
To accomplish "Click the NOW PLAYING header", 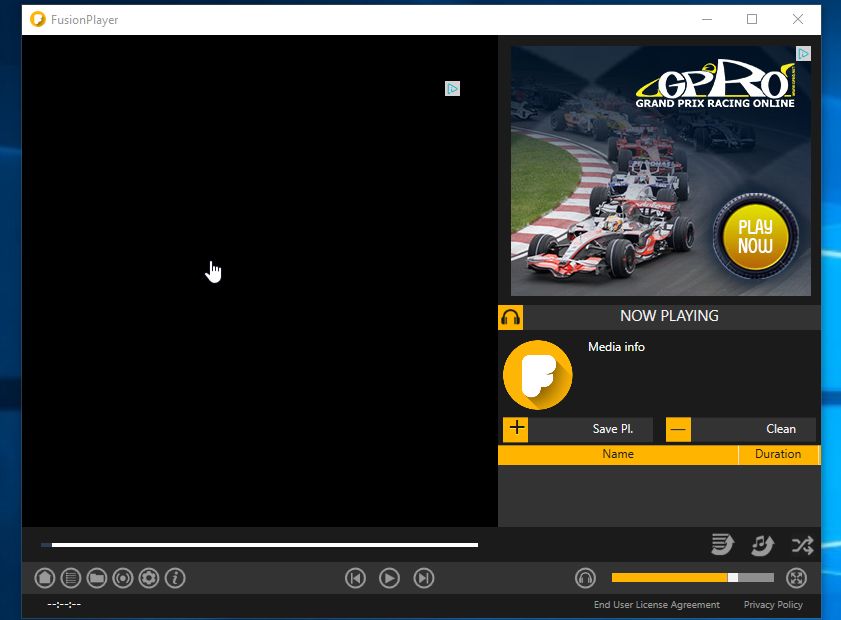I will click(669, 316).
